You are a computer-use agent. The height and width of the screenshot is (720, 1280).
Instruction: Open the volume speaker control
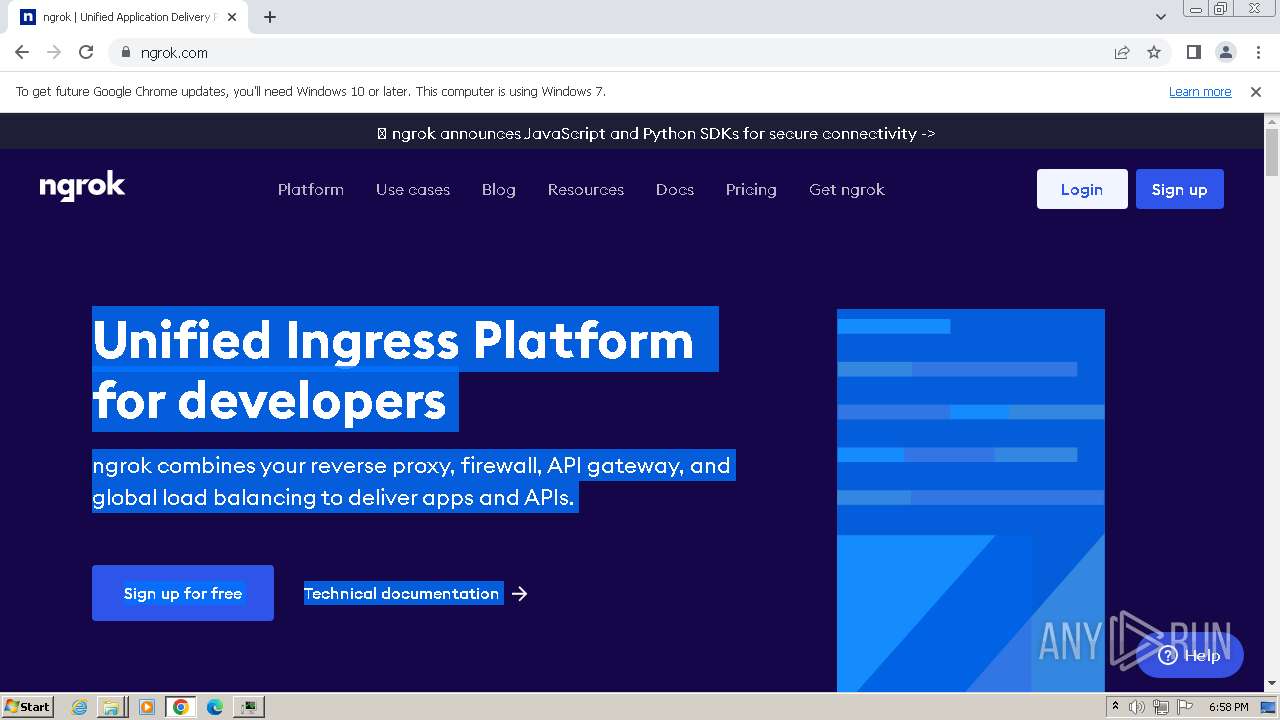click(x=1137, y=707)
